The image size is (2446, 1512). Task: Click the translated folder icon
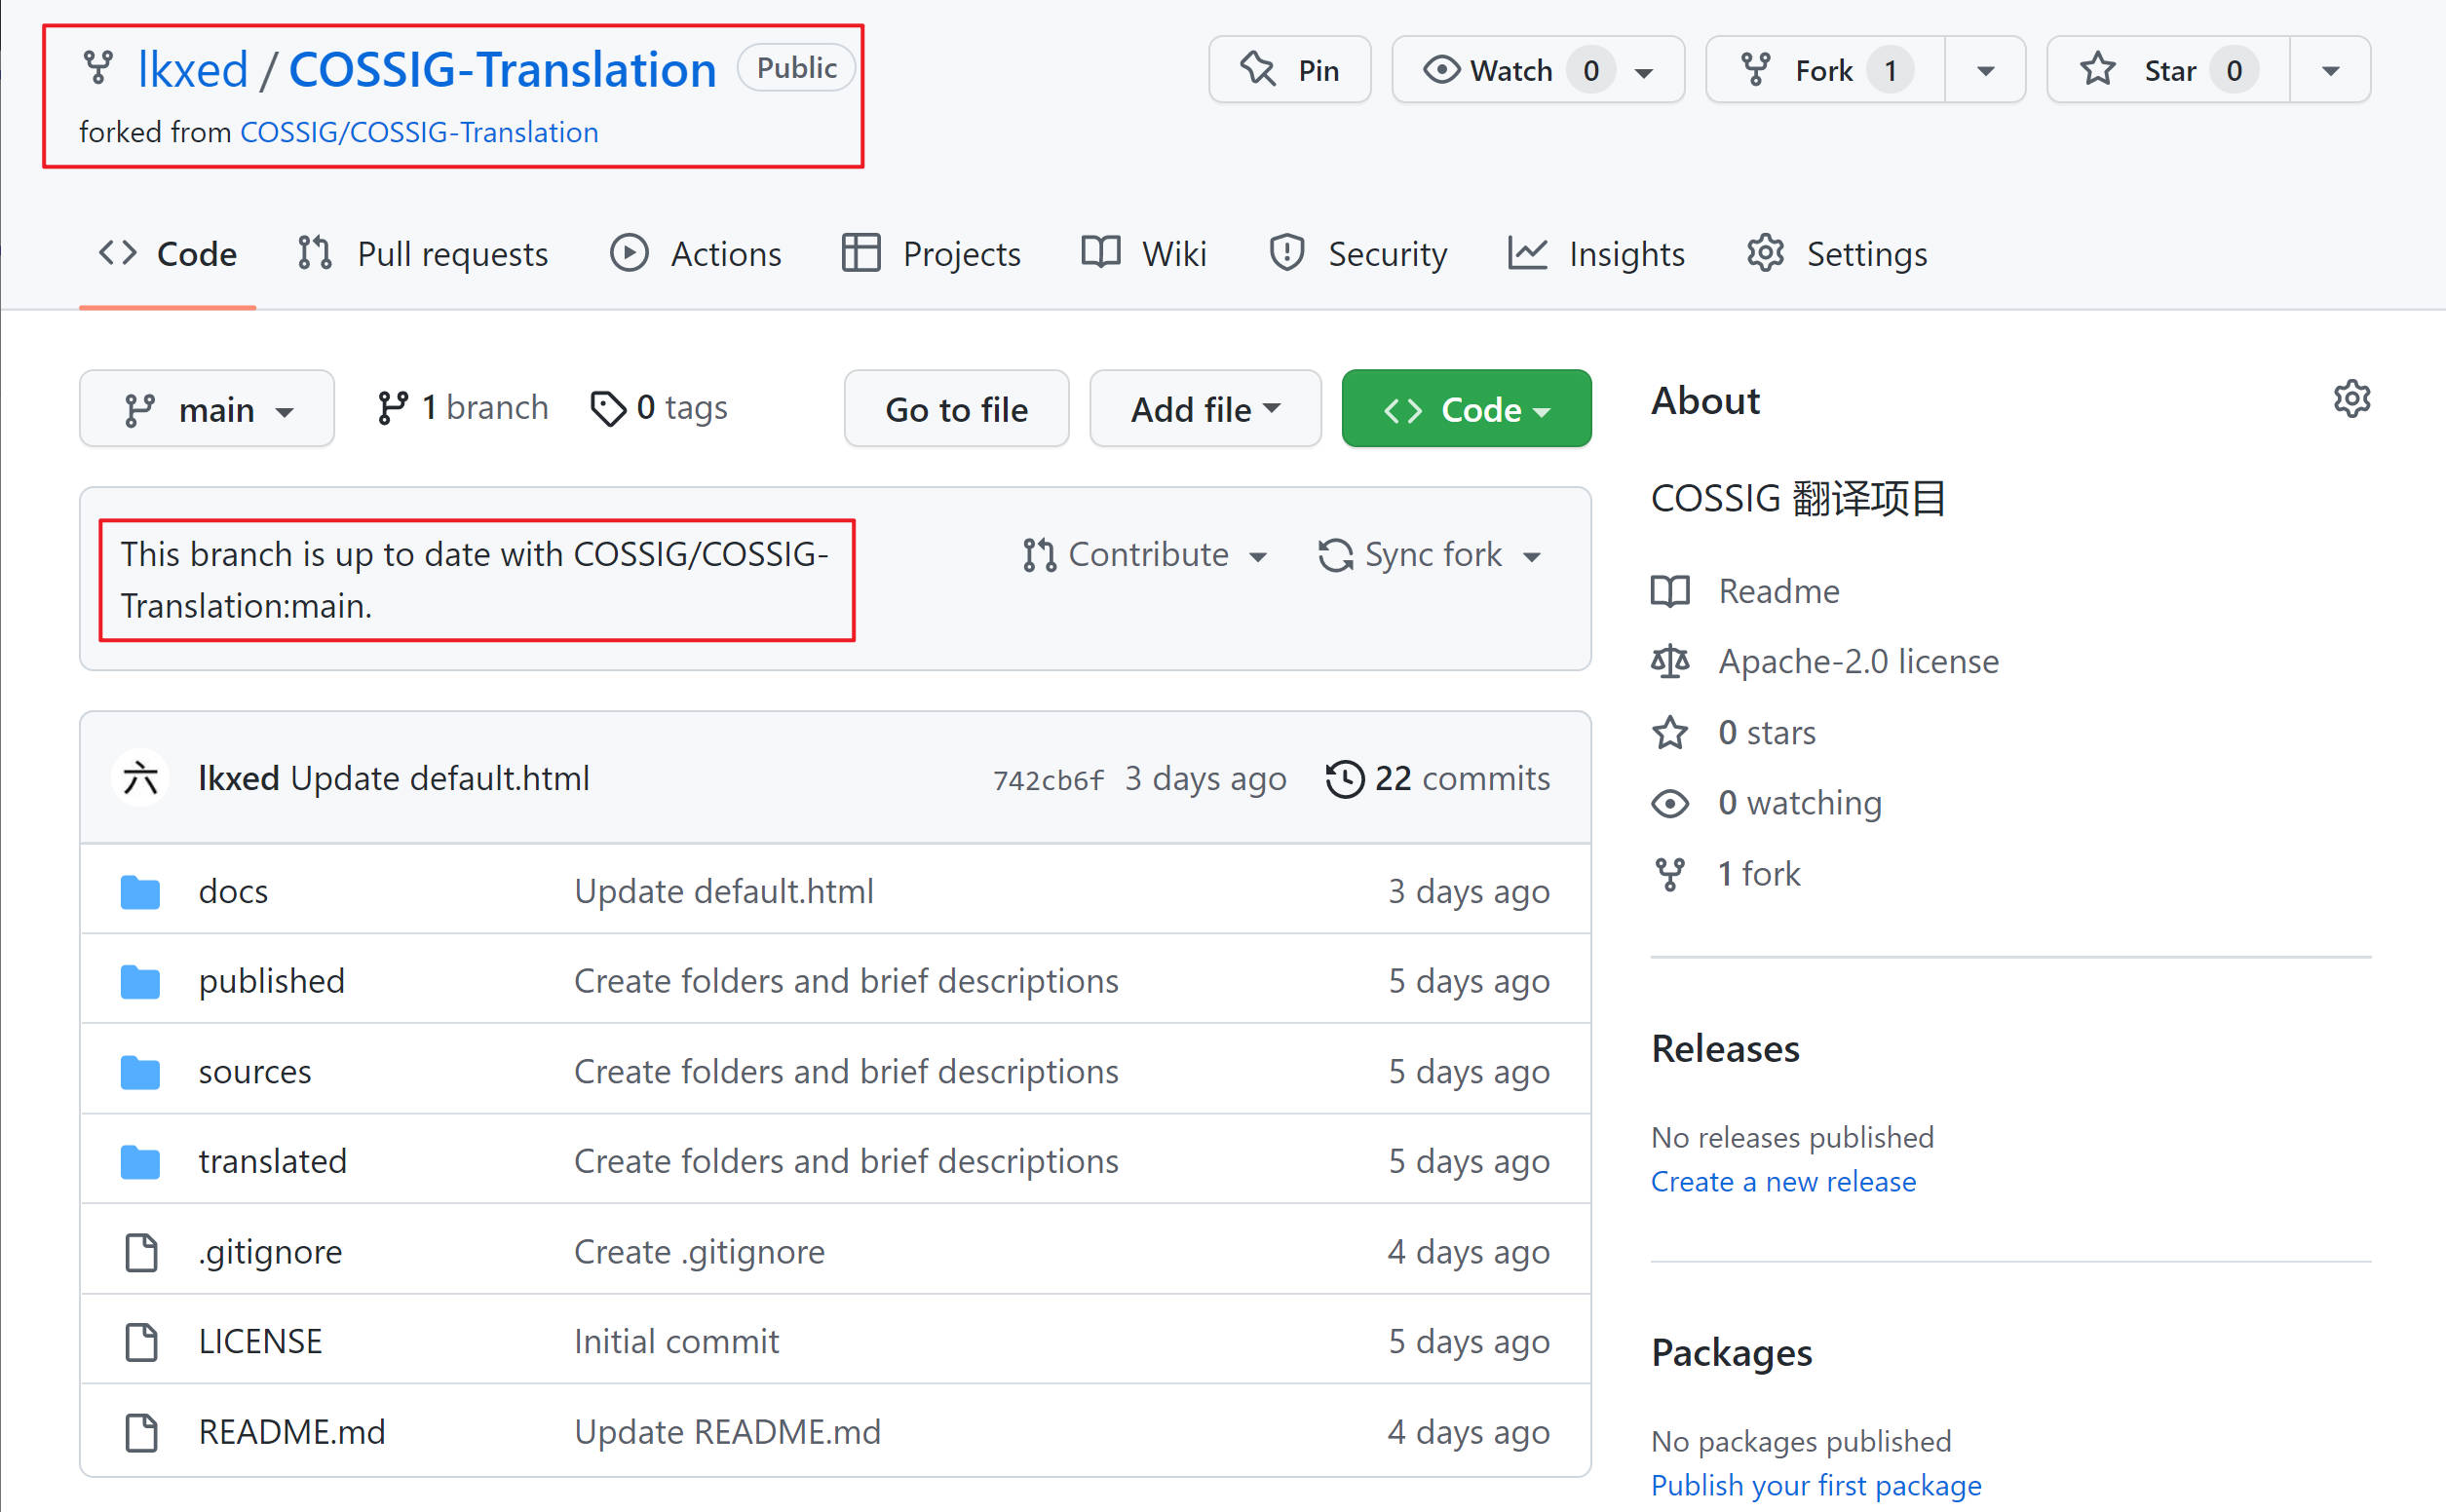(x=140, y=1161)
